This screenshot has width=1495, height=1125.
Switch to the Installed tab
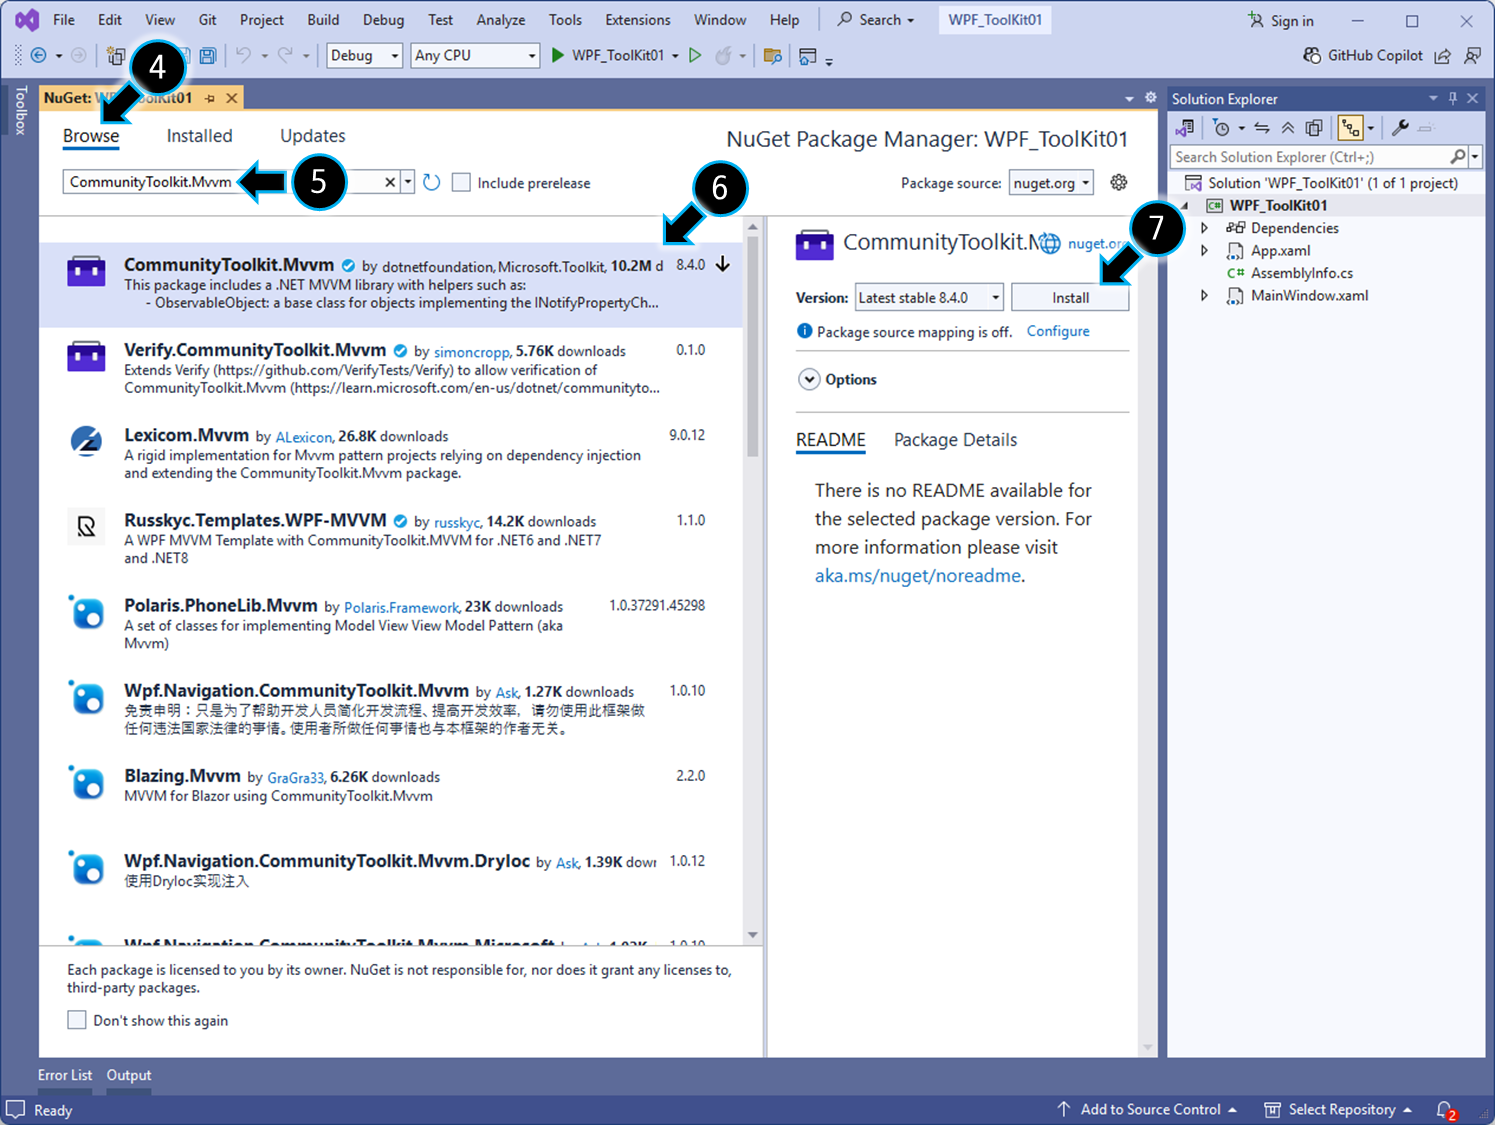click(x=199, y=136)
